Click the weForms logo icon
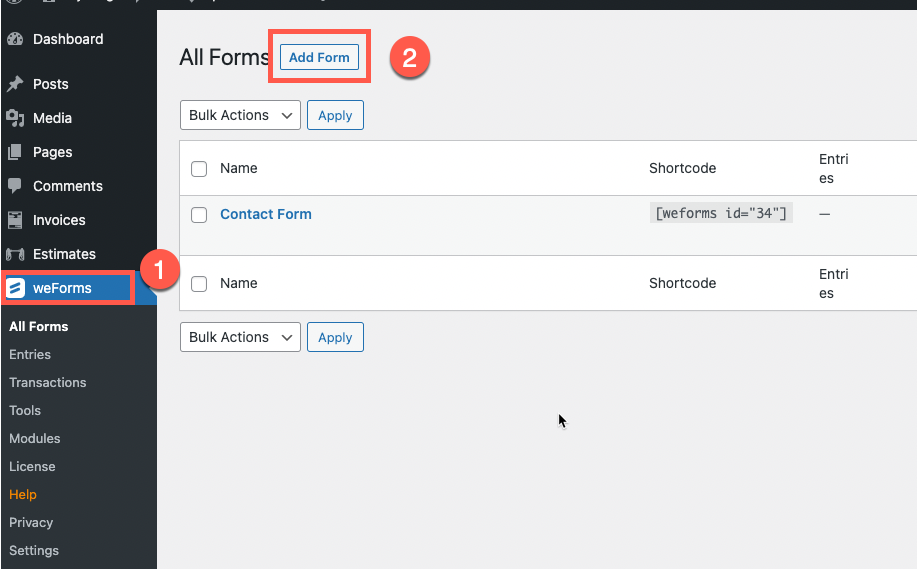 coord(16,289)
